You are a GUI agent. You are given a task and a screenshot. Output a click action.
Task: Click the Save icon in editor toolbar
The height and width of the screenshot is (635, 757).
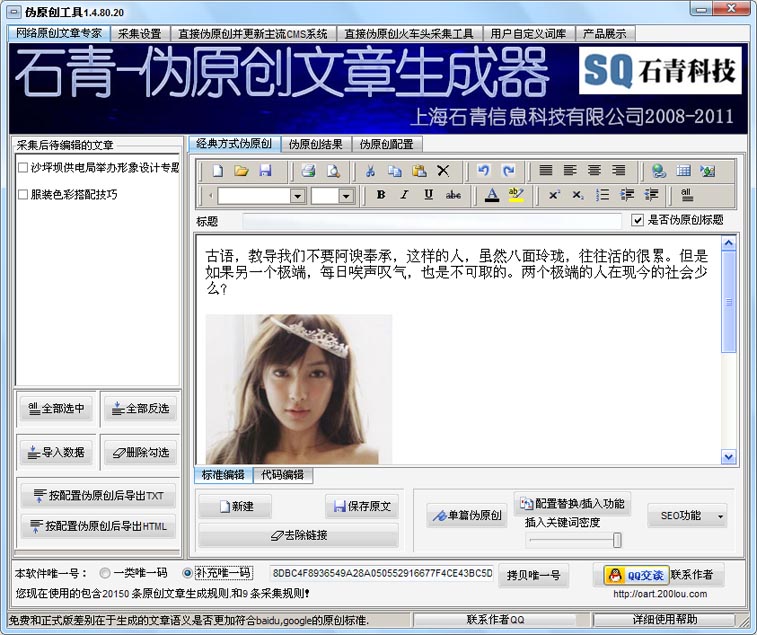pyautogui.click(x=265, y=170)
